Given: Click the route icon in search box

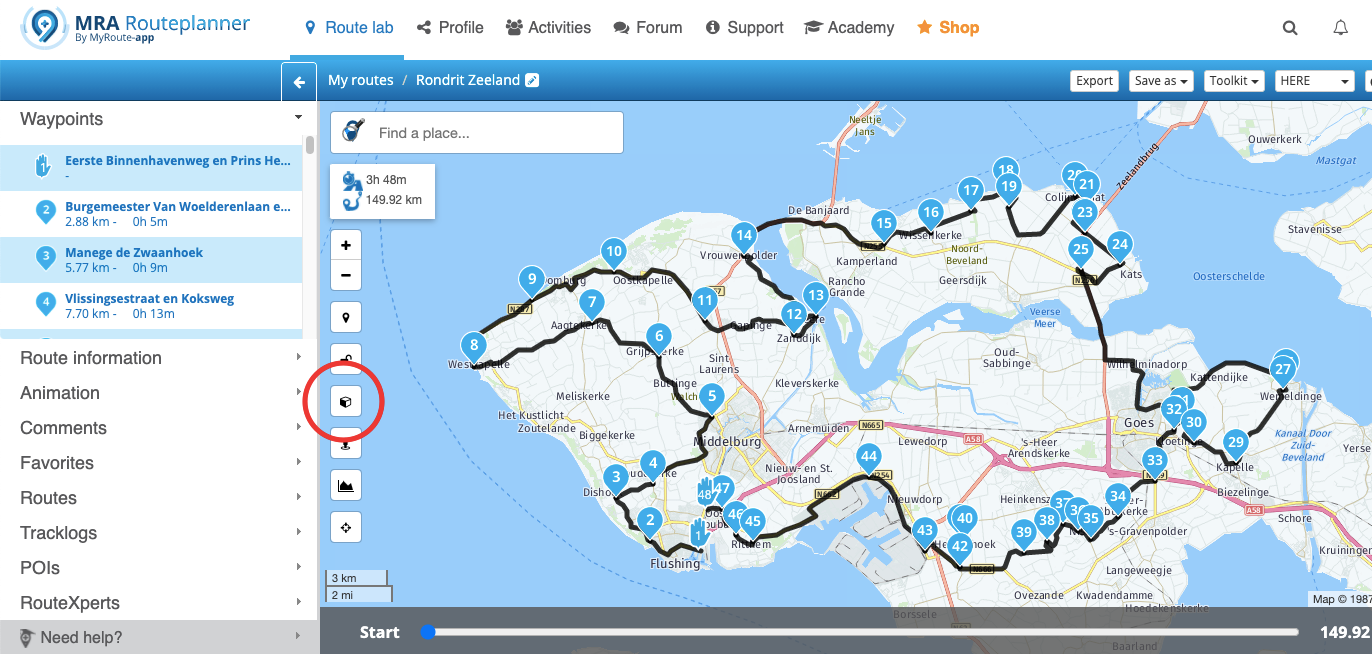Looking at the screenshot, I should coord(353,131).
